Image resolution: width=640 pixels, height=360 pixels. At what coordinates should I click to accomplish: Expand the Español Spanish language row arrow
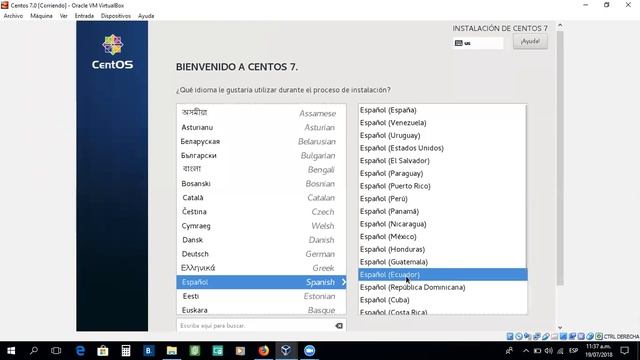pos(344,282)
